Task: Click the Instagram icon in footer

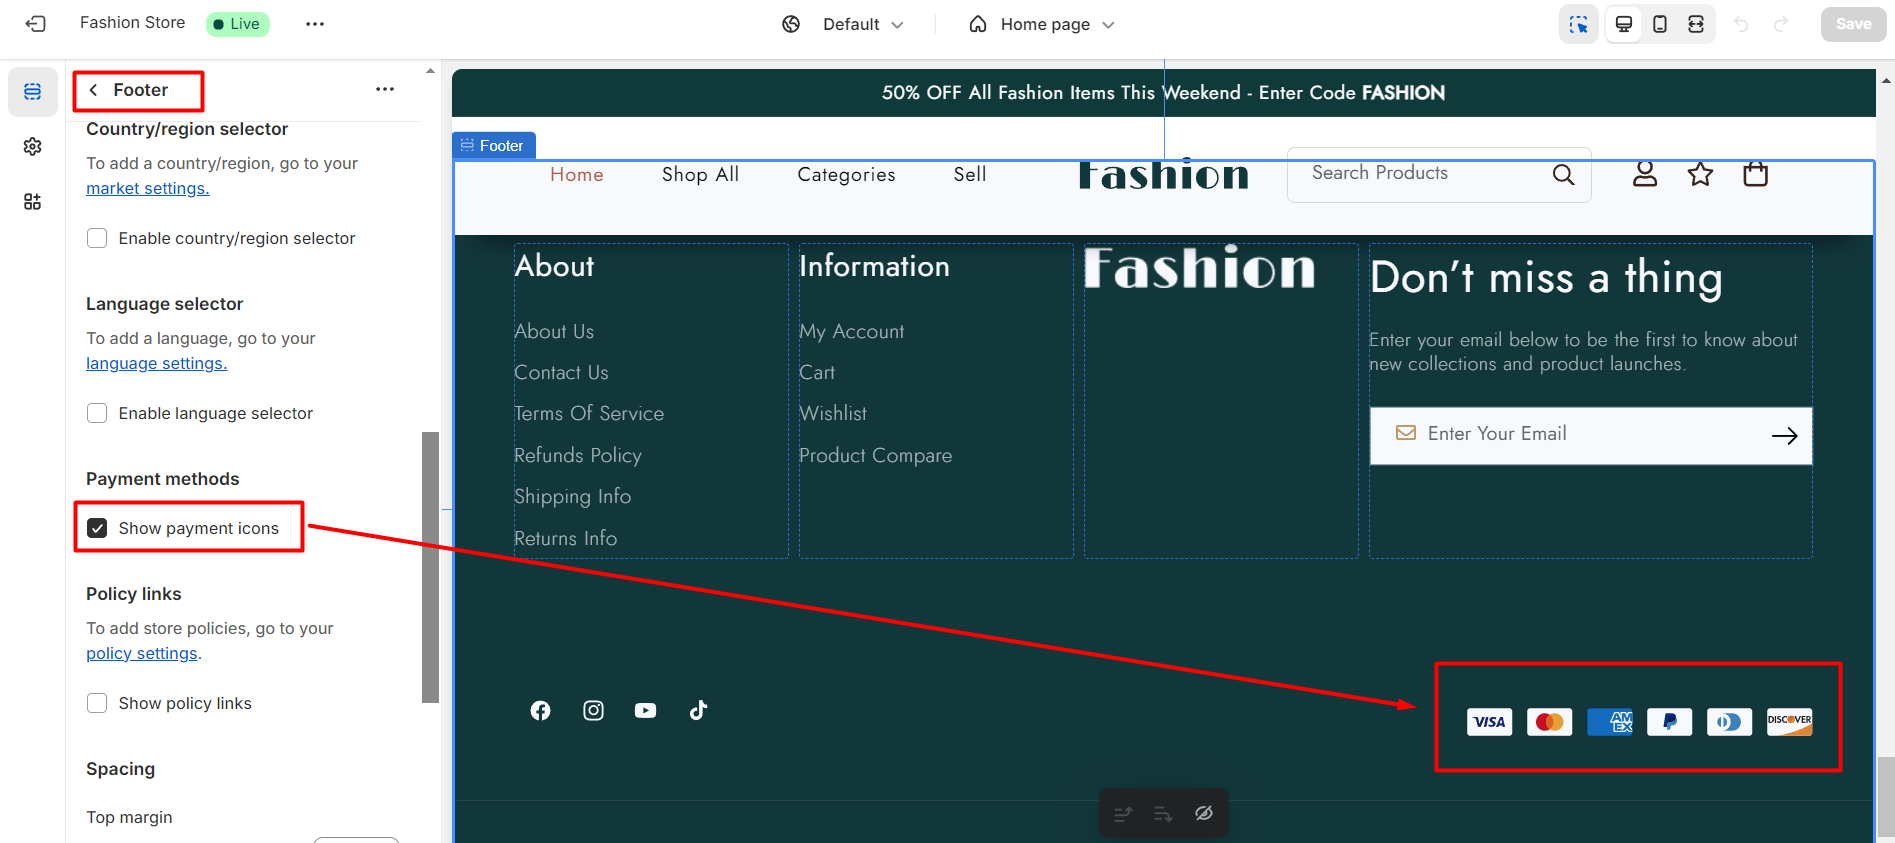Action: click(593, 710)
